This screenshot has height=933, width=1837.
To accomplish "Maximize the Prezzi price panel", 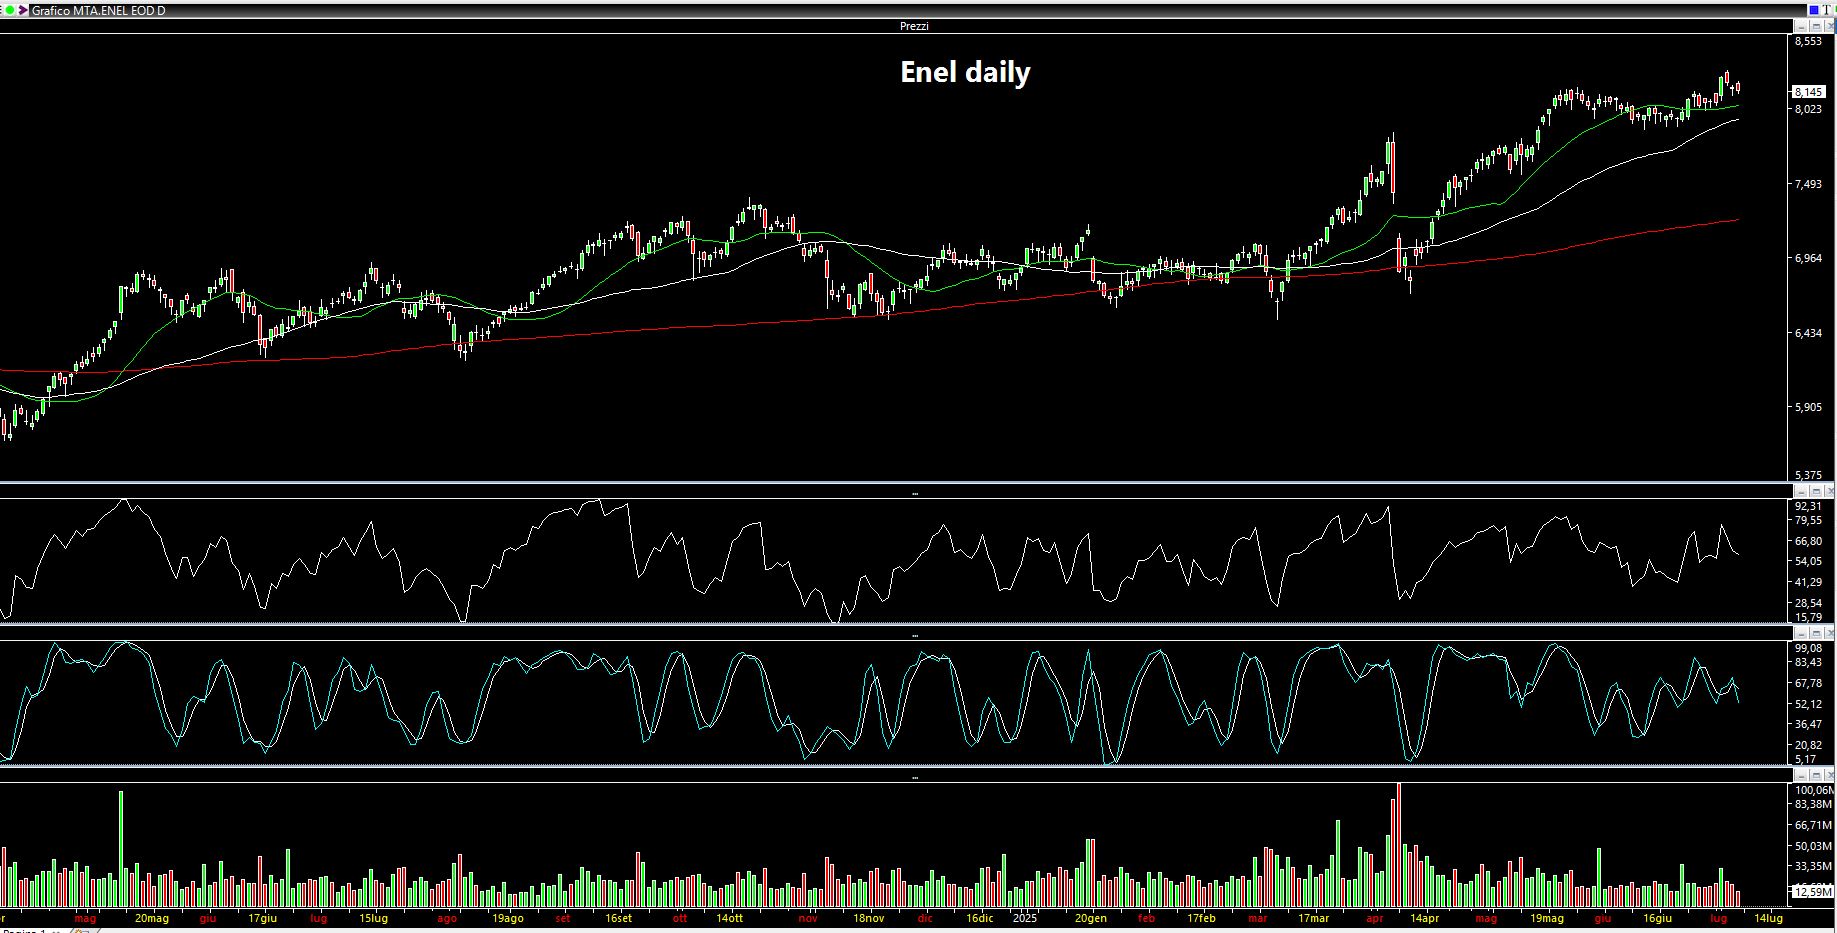I will coord(1816,27).
